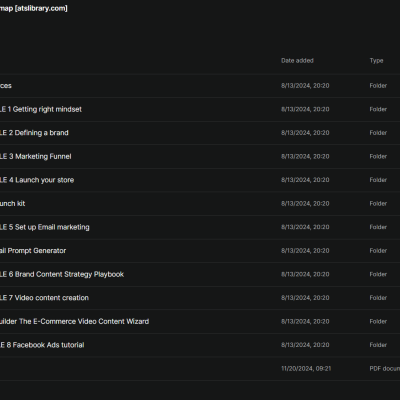Sort by the Date added column header
Image resolution: width=400 pixels, height=400 pixels.
pyautogui.click(x=297, y=61)
